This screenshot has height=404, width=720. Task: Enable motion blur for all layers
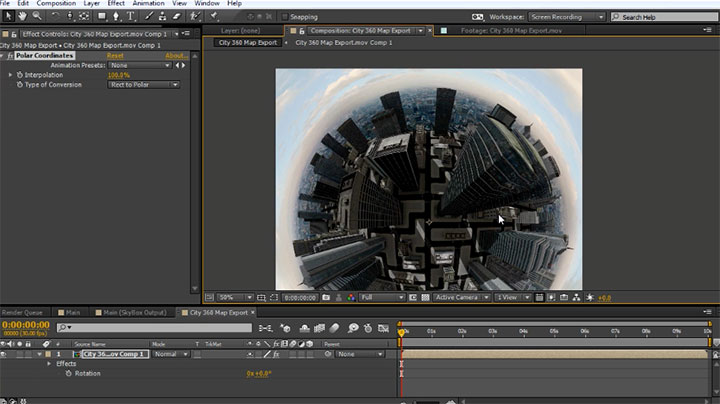click(334, 328)
